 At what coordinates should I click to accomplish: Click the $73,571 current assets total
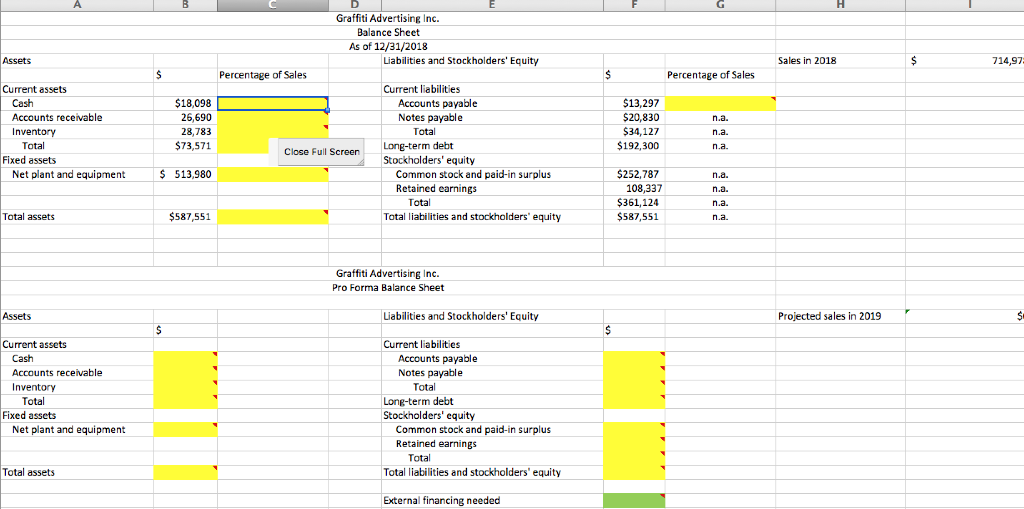tap(185, 146)
